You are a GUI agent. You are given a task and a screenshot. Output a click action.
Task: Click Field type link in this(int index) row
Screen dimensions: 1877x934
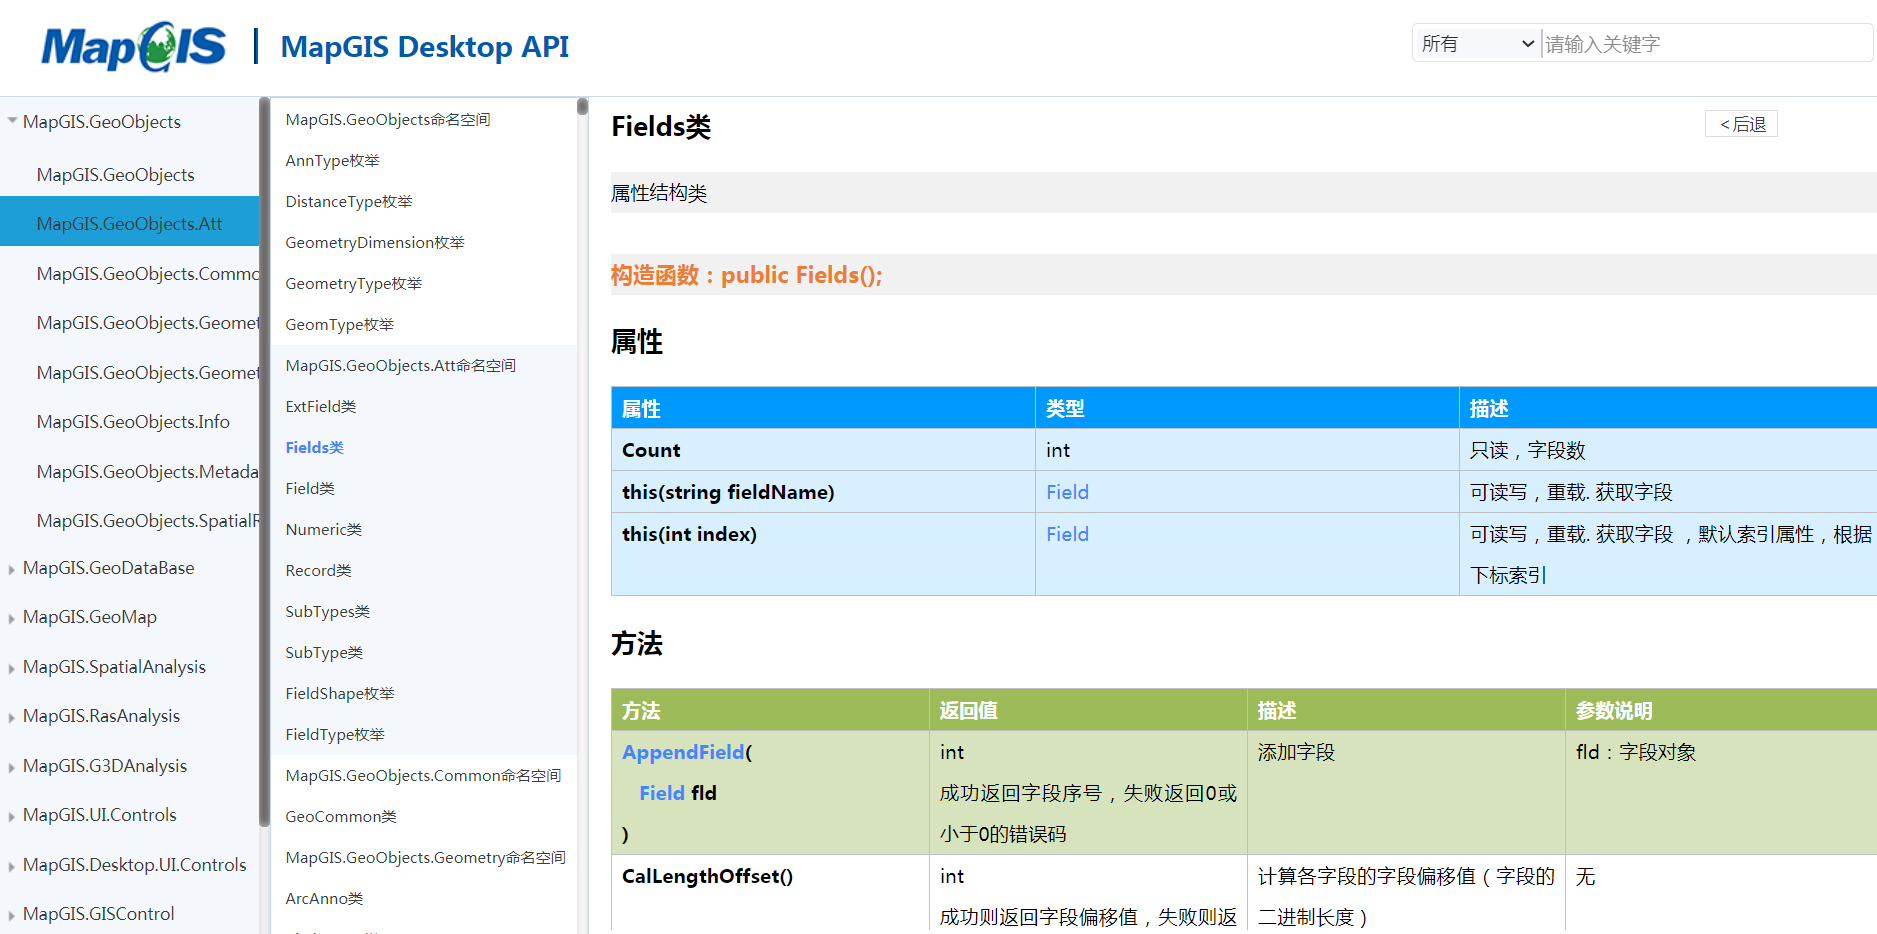1067,534
